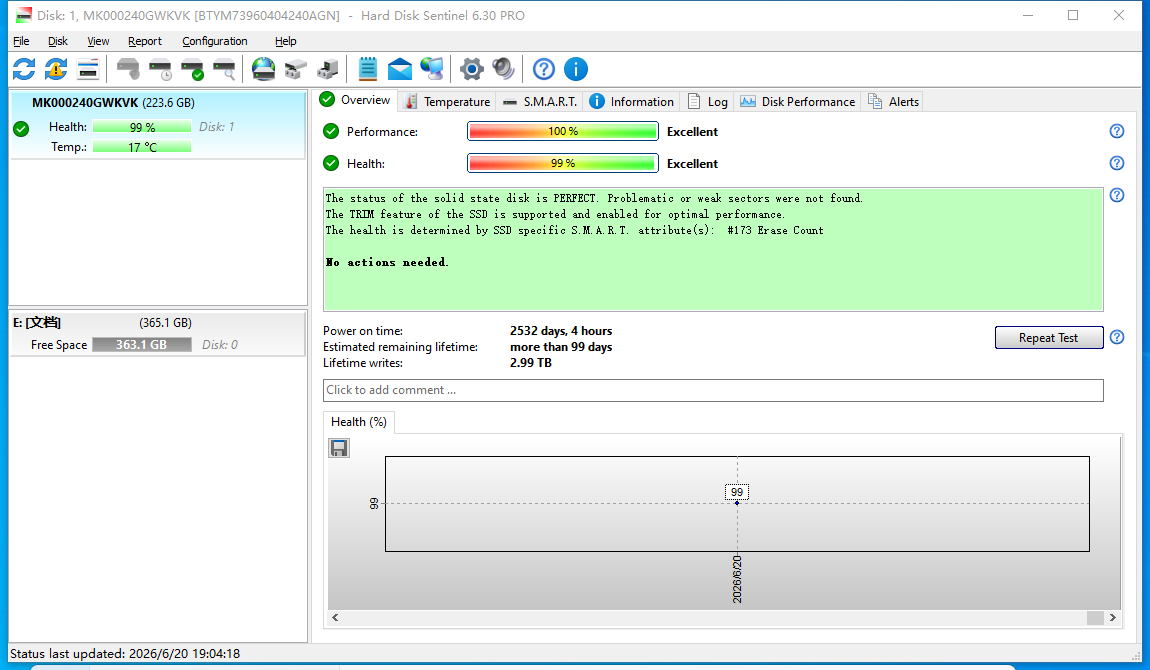This screenshot has height=670, width=1150.
Task: Switch to the Alerts tab
Action: [893, 102]
